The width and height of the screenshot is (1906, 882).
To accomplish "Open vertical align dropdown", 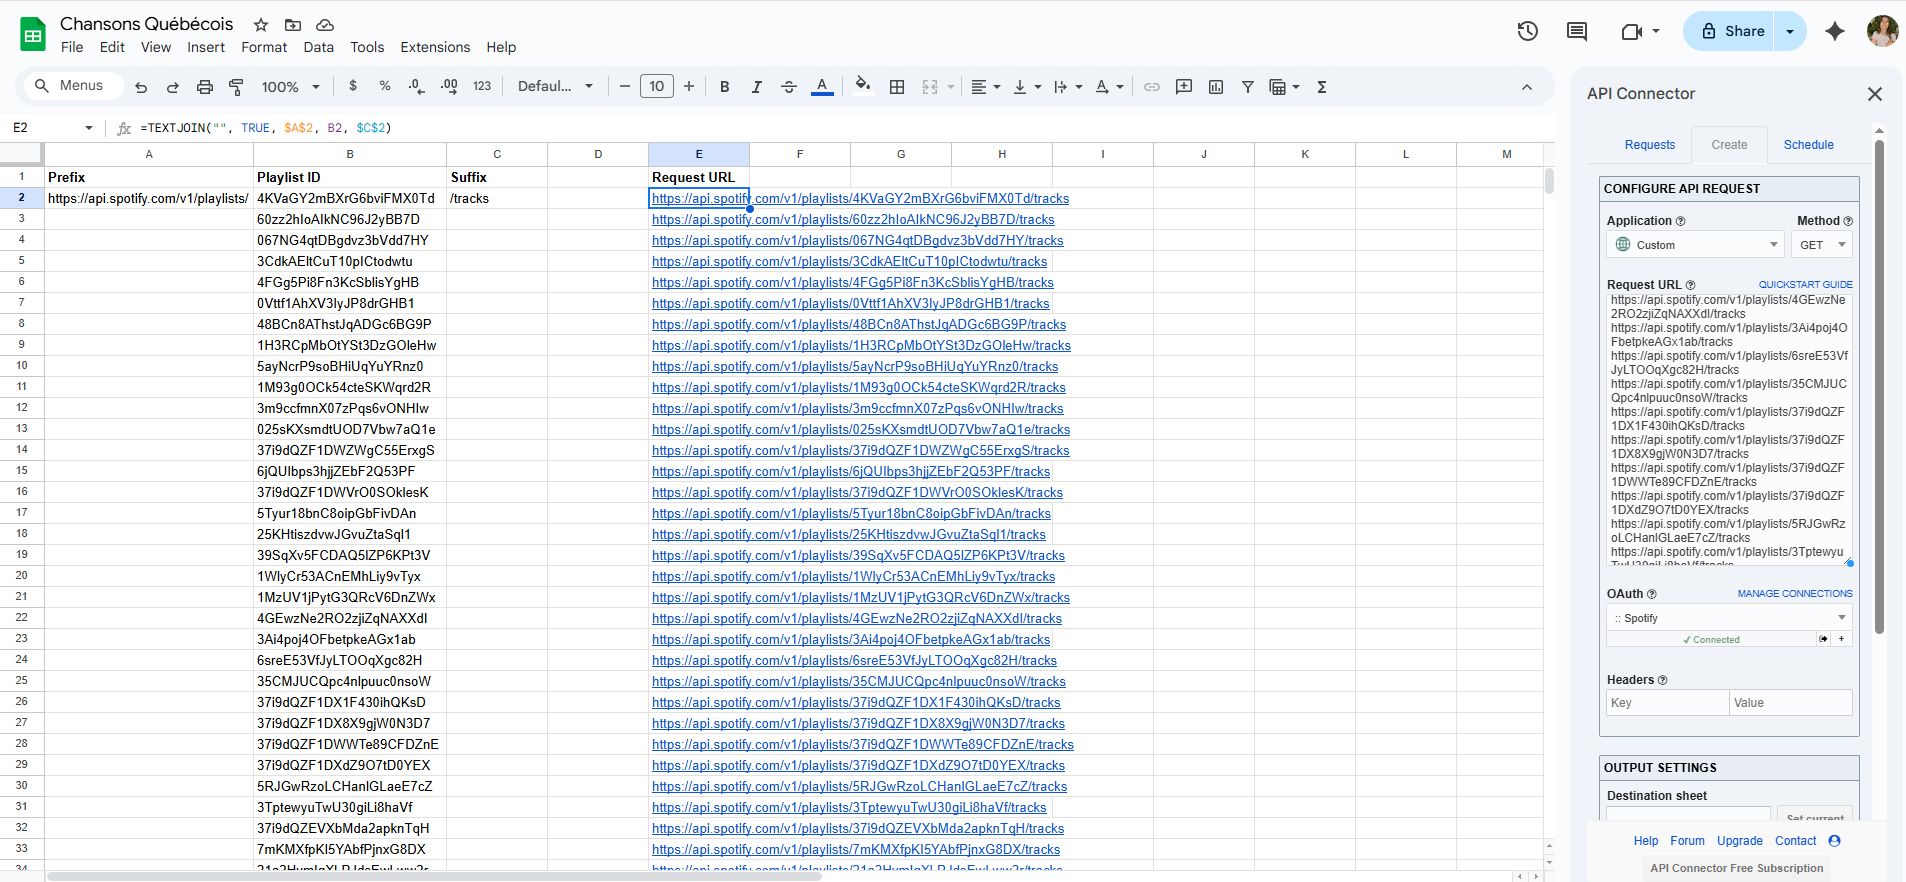I will [1027, 87].
